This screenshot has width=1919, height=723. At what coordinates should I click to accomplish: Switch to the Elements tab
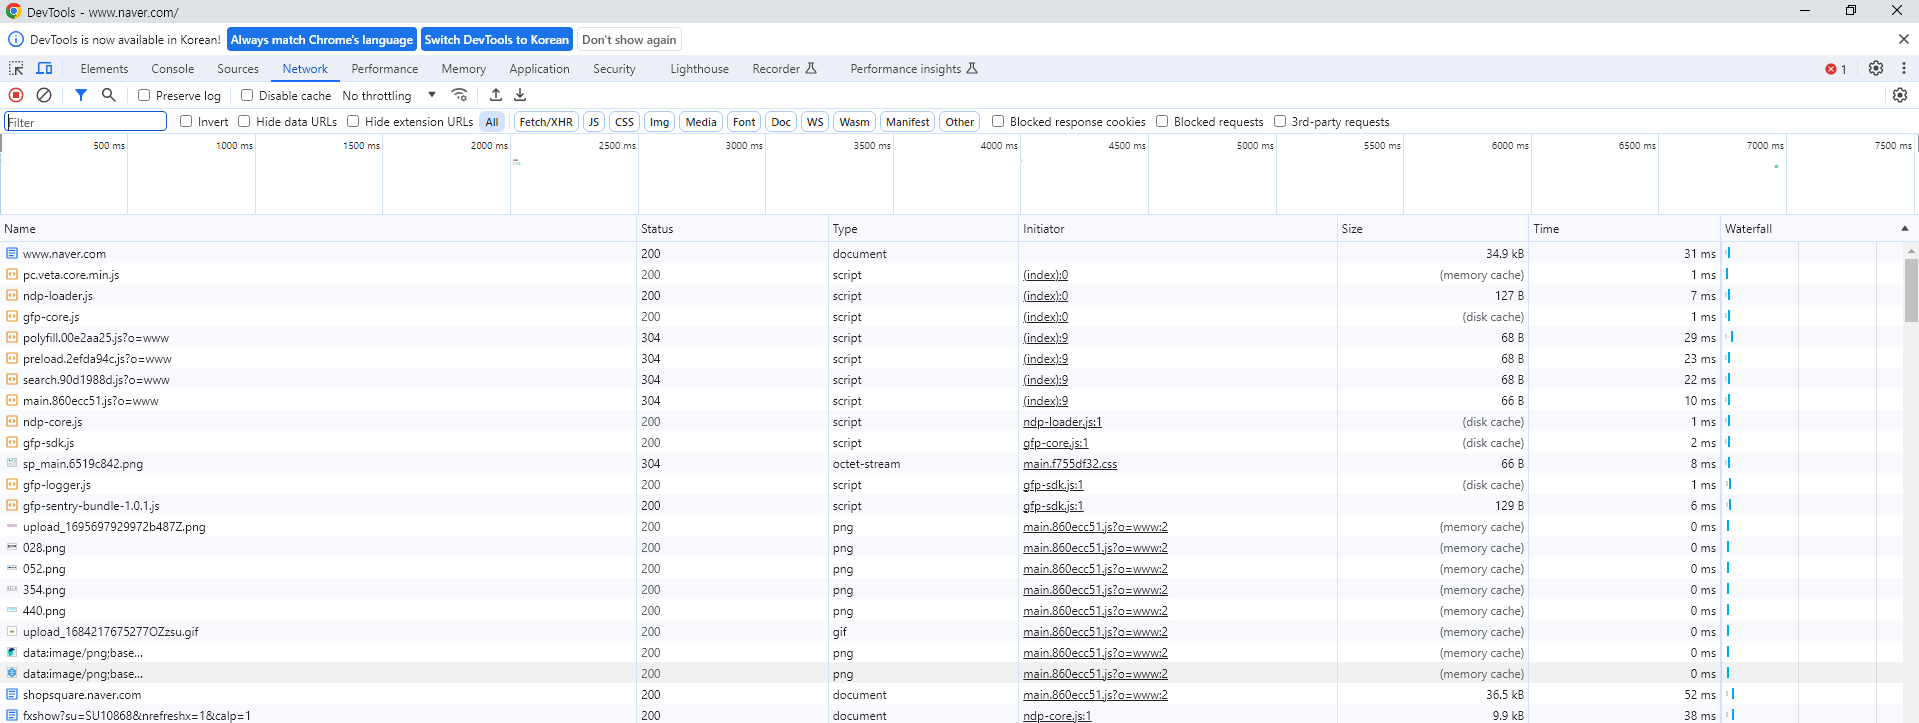[x=104, y=69]
